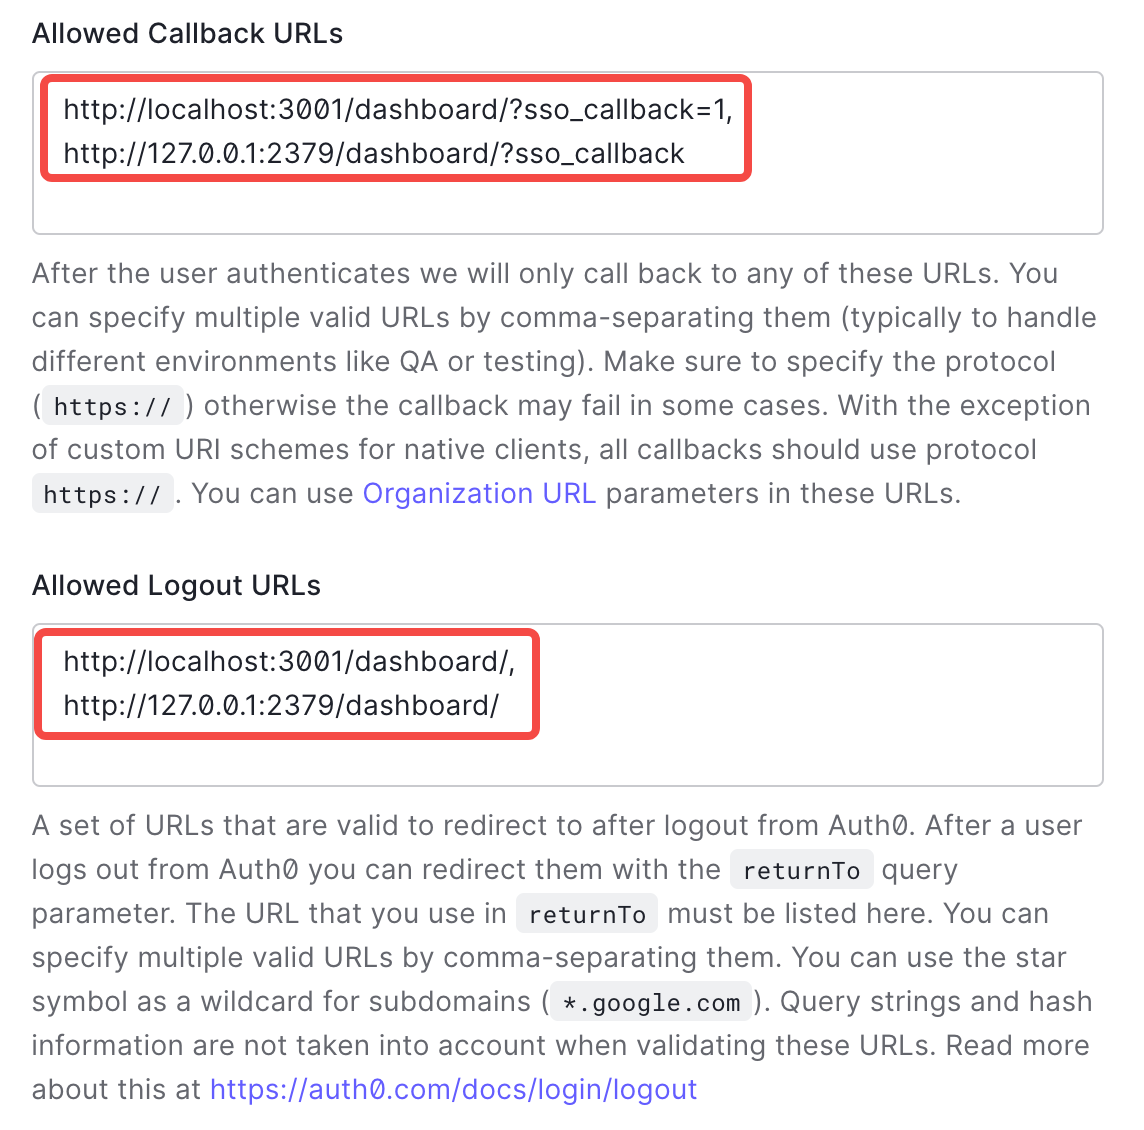The width and height of the screenshot is (1144, 1130).
Task: Click the "After the user authenticates" help text
Action: (x=220, y=274)
